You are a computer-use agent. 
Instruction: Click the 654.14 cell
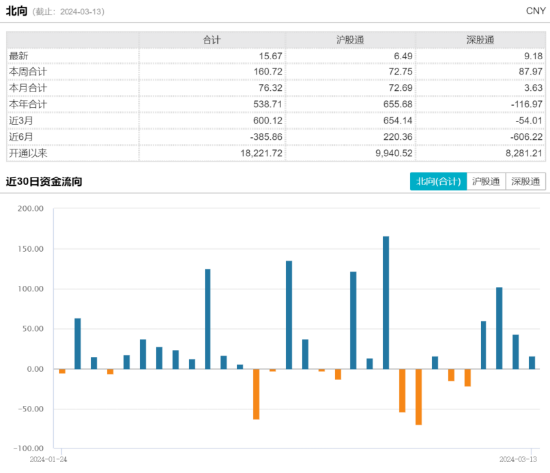pyautogui.click(x=398, y=121)
